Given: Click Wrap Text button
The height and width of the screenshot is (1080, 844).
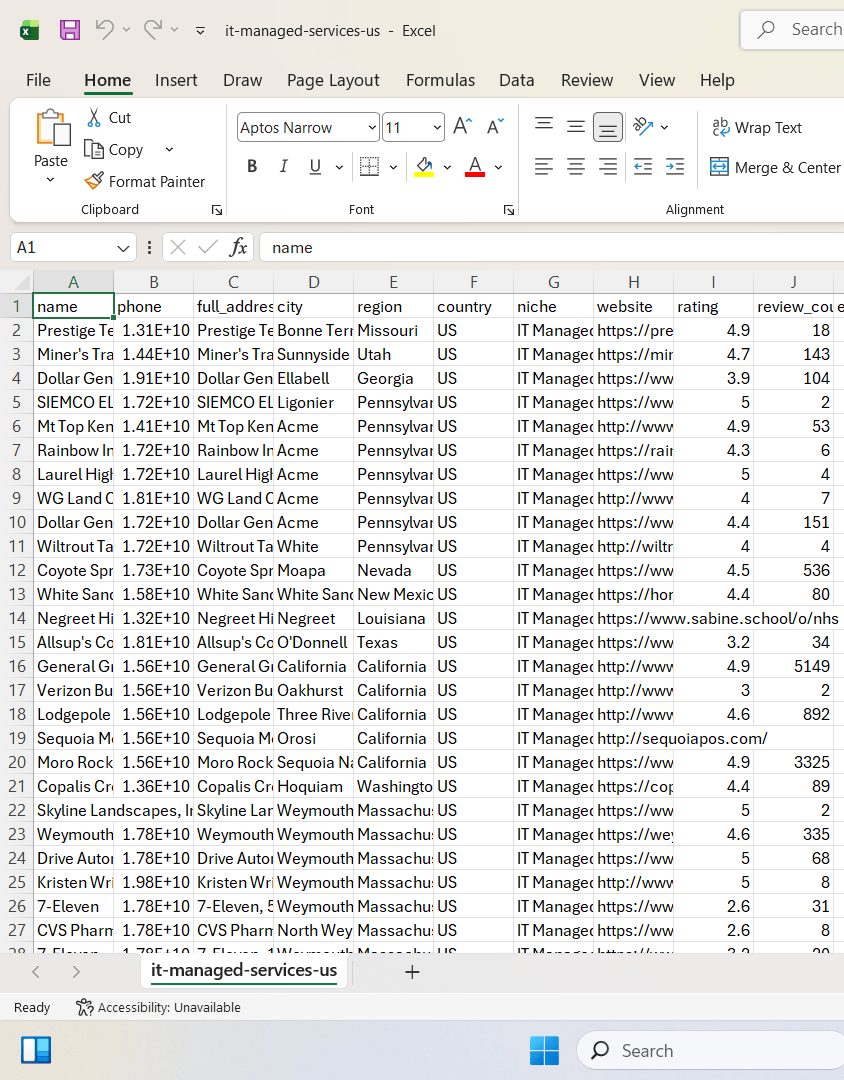Looking at the screenshot, I should pos(756,127).
